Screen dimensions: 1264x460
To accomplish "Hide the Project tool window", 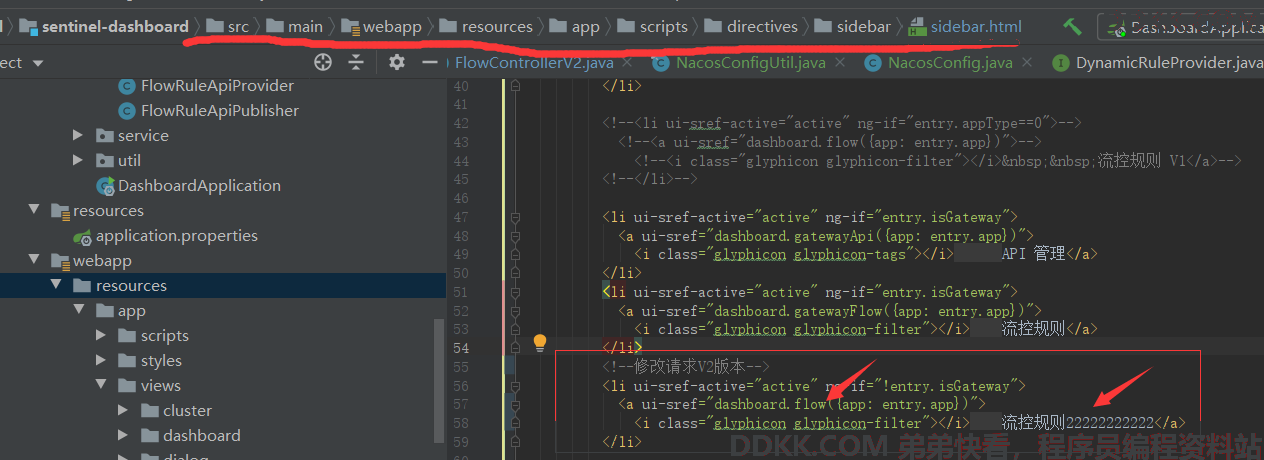I will click(430, 63).
